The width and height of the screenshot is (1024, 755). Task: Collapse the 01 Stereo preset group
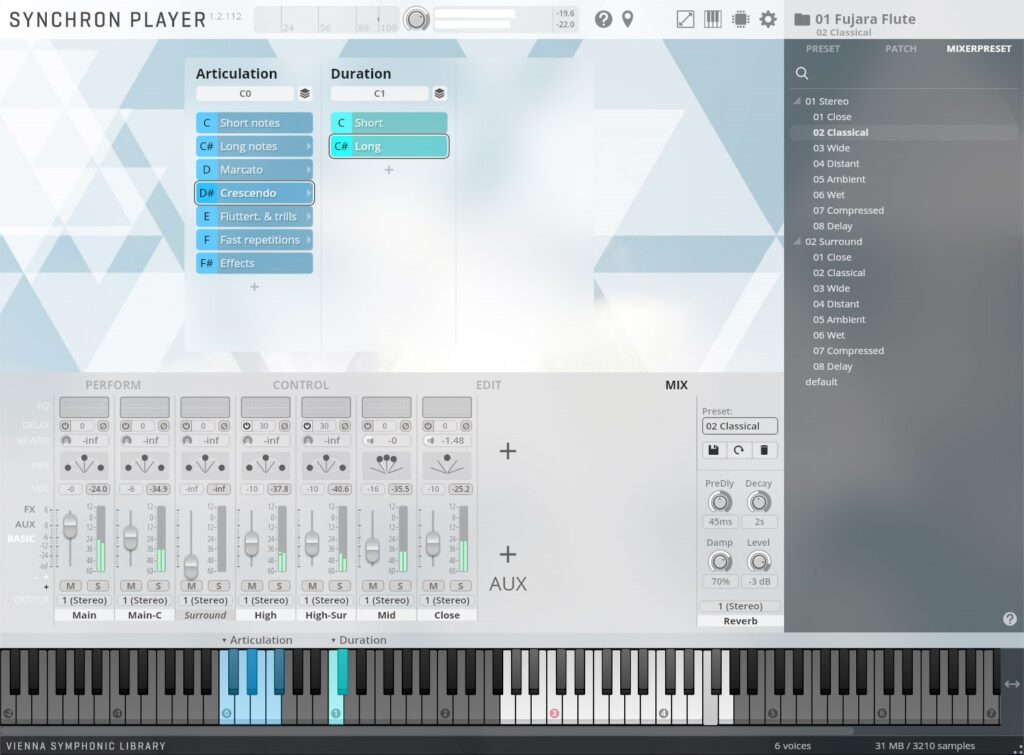[797, 101]
